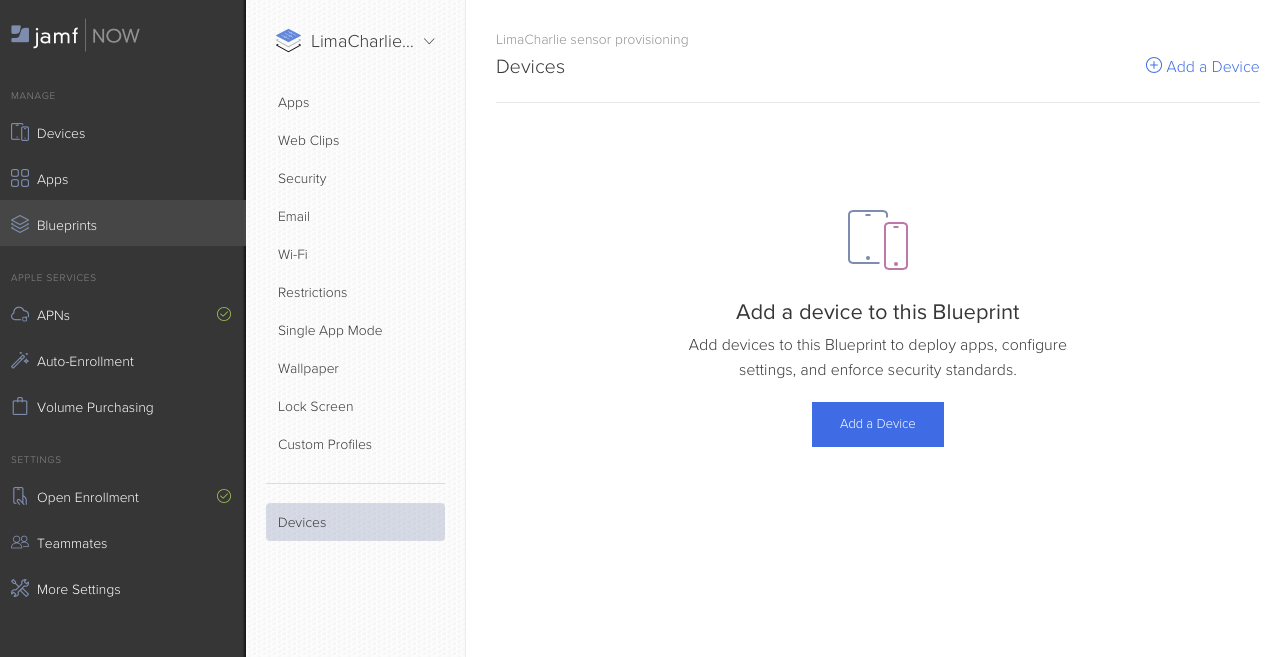Click the More Settings tools icon

click(x=20, y=589)
